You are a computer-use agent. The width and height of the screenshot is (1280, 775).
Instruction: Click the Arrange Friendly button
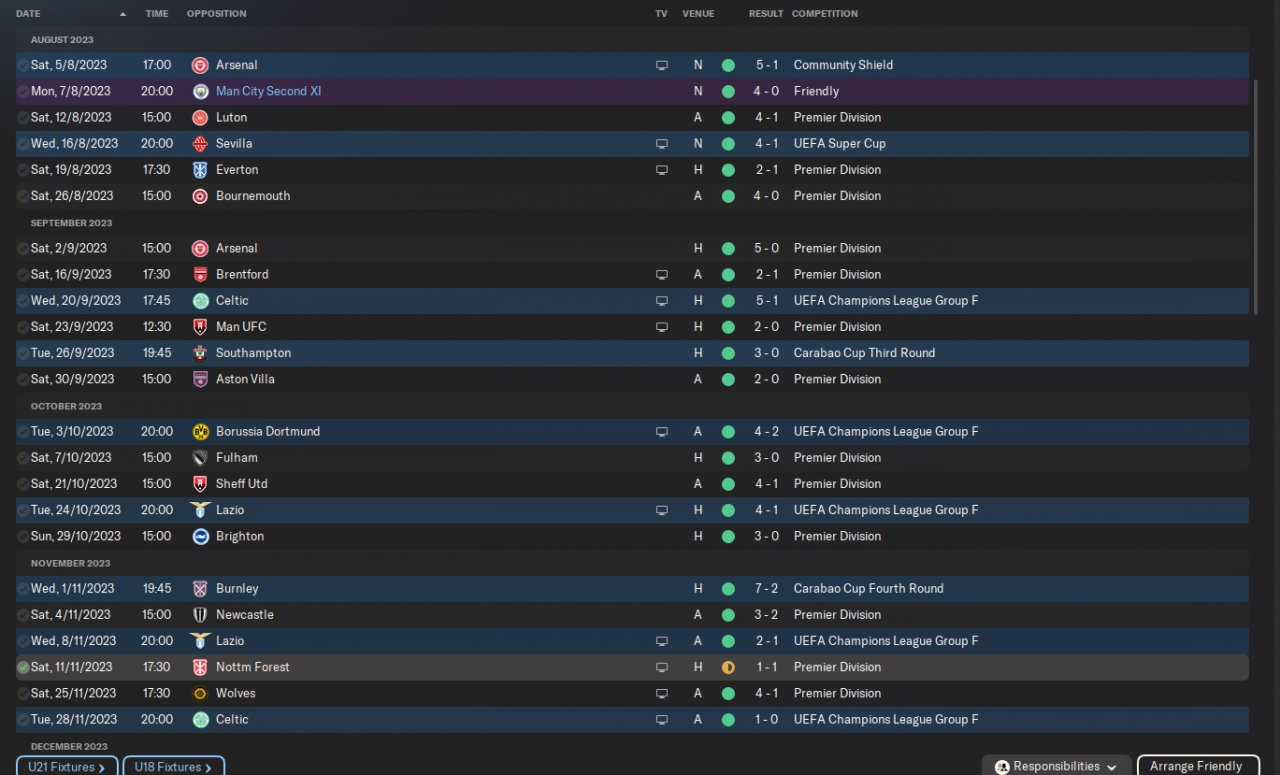[x=1197, y=767]
